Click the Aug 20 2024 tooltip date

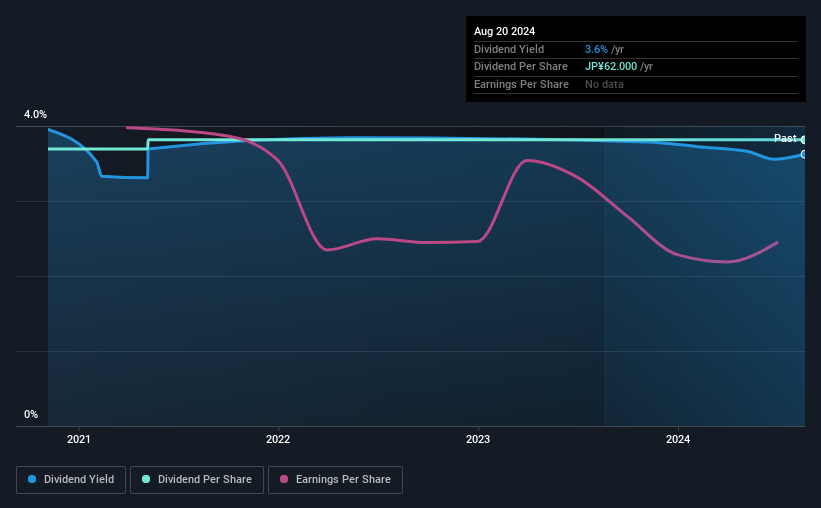(x=504, y=31)
